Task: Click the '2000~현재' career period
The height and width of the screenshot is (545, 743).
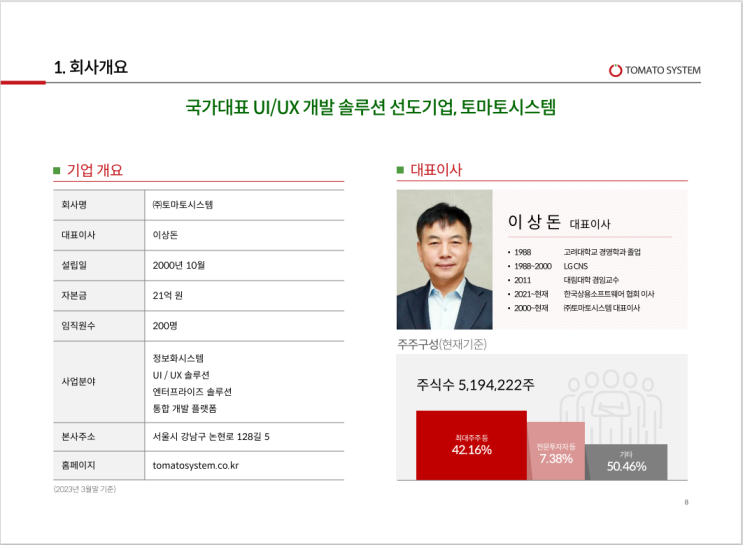Action: point(531,308)
